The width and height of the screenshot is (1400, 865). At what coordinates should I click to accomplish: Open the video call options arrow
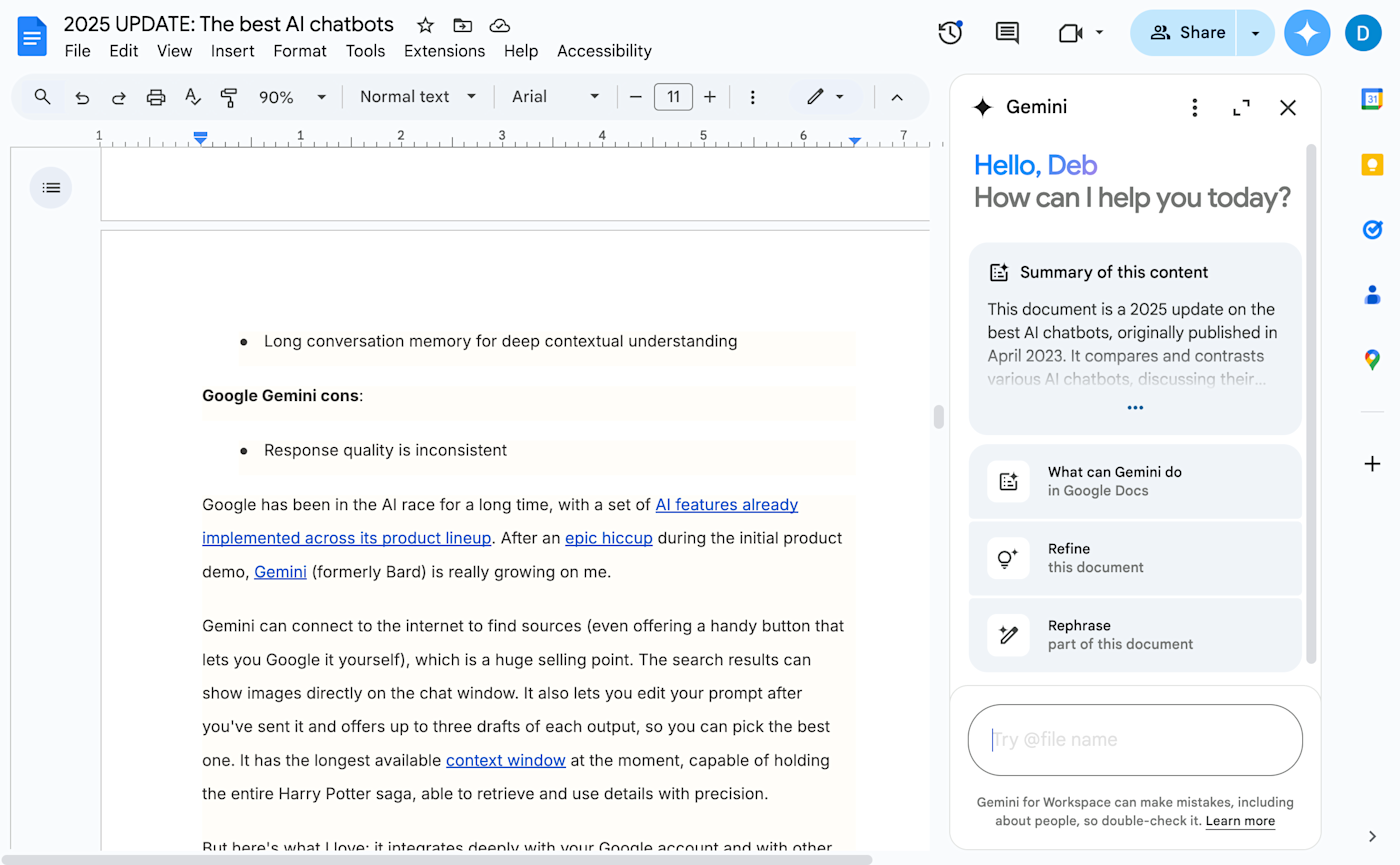click(1099, 33)
